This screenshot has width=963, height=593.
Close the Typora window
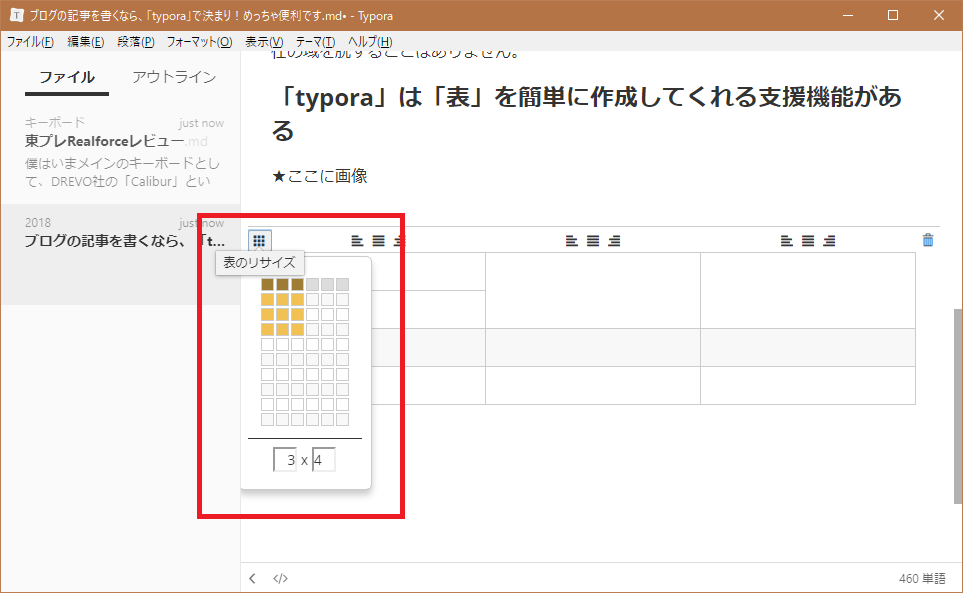pyautogui.click(x=938, y=15)
